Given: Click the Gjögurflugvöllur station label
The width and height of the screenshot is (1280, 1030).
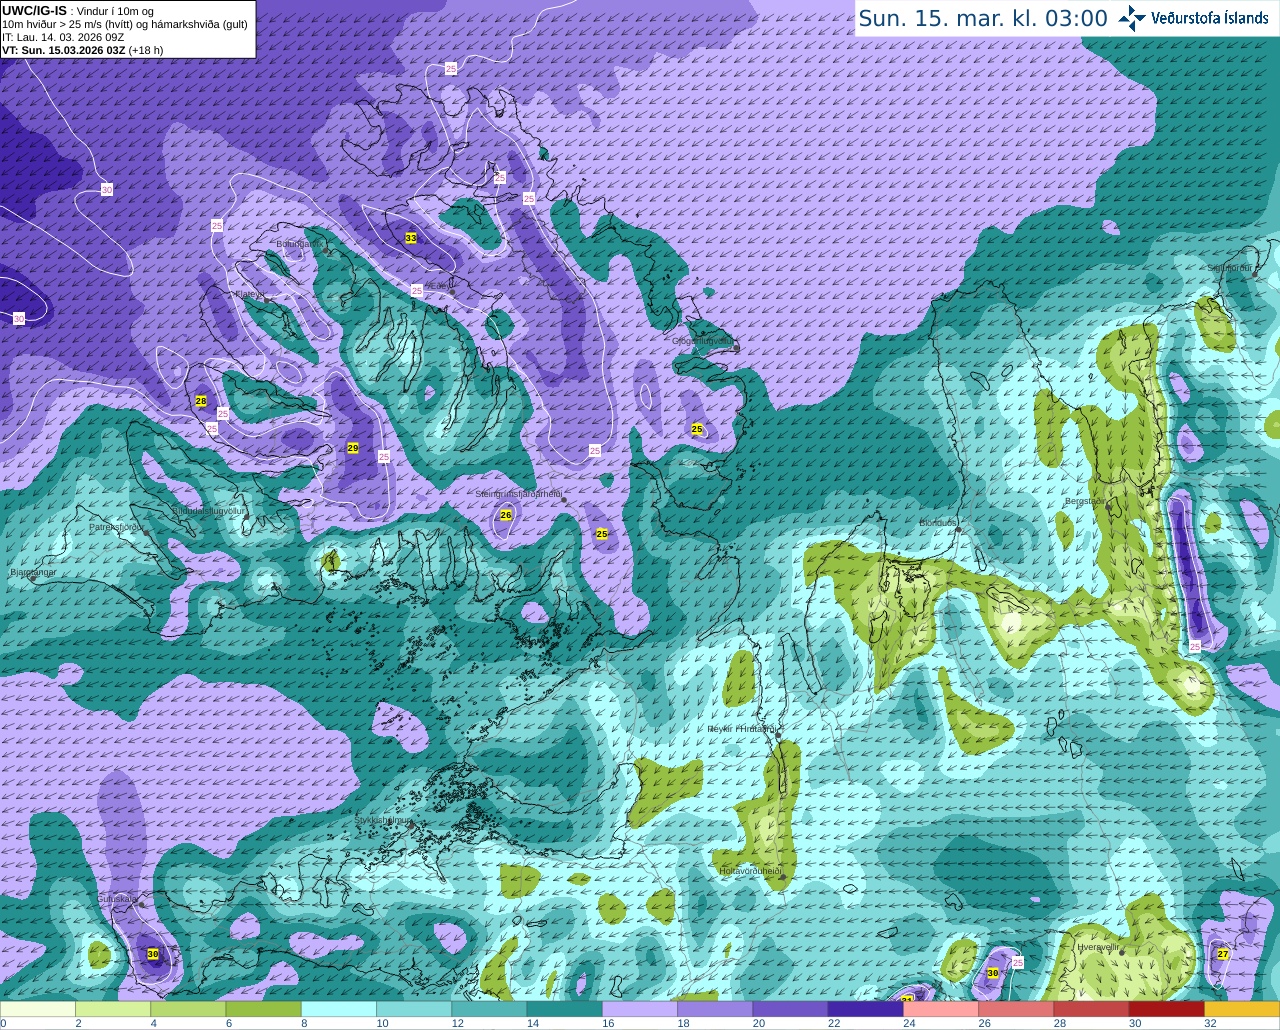Looking at the screenshot, I should (702, 341).
